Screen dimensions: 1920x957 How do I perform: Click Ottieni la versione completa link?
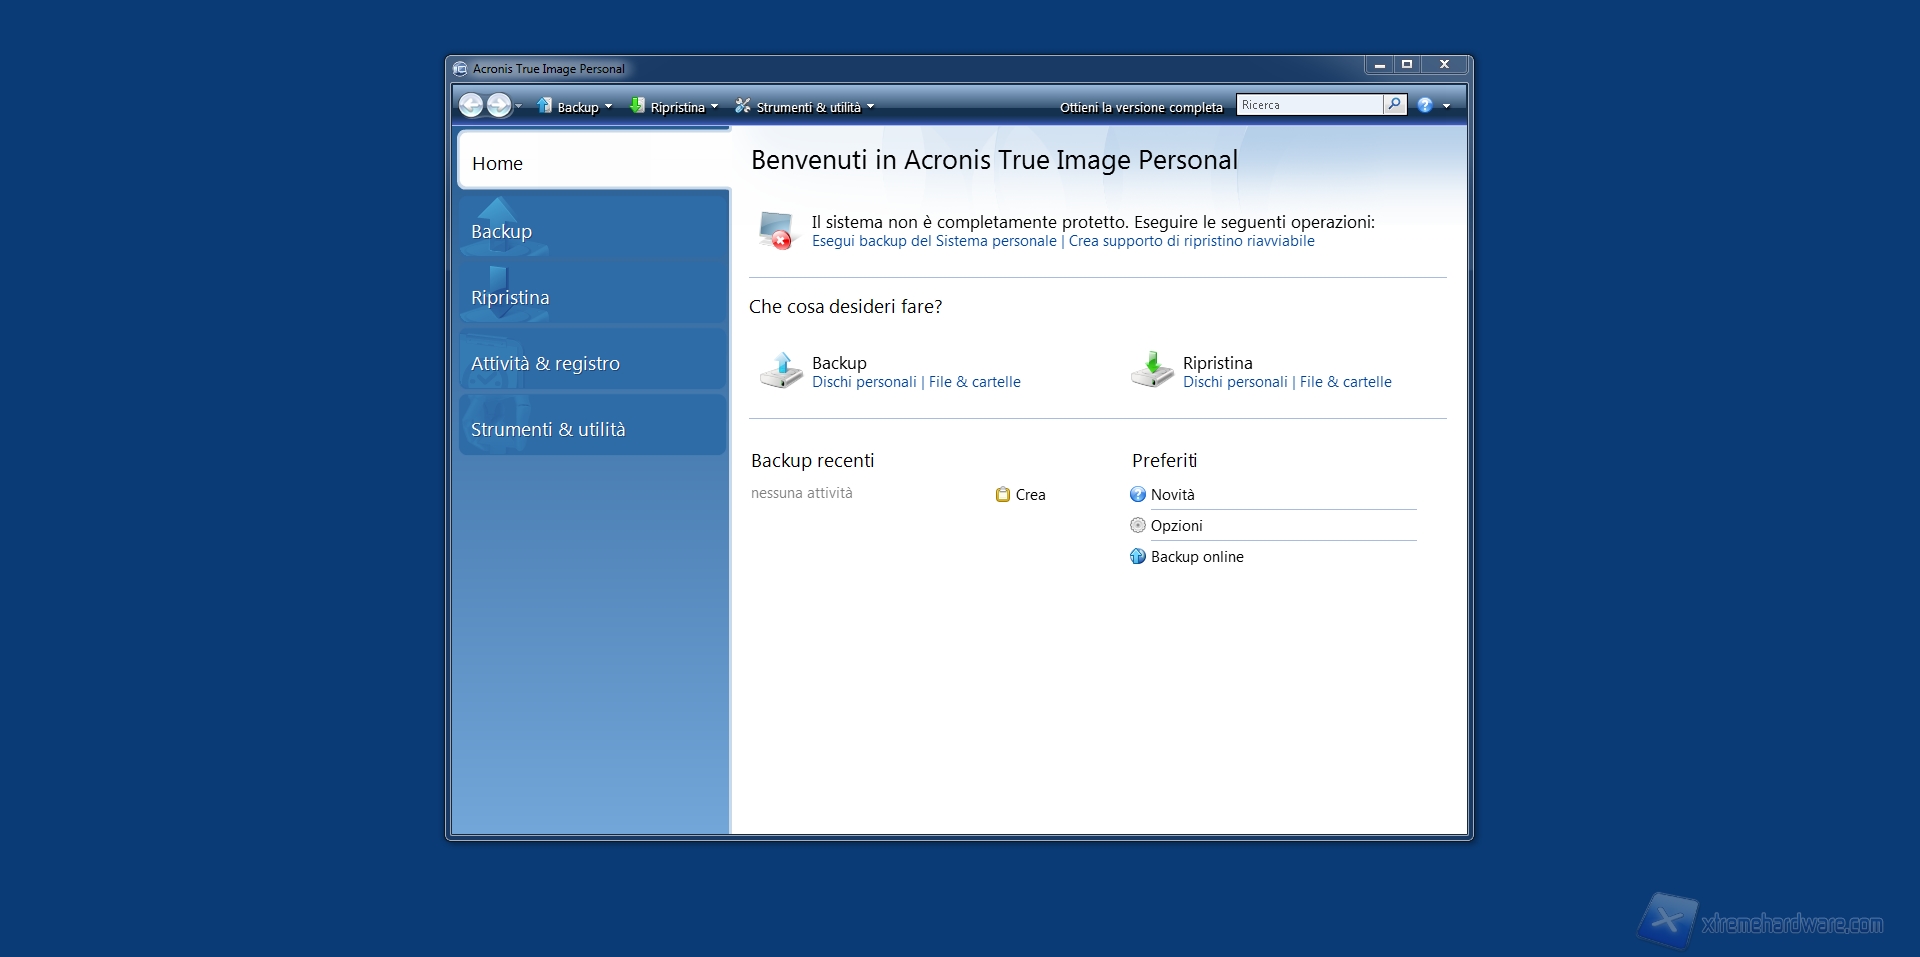(1141, 107)
